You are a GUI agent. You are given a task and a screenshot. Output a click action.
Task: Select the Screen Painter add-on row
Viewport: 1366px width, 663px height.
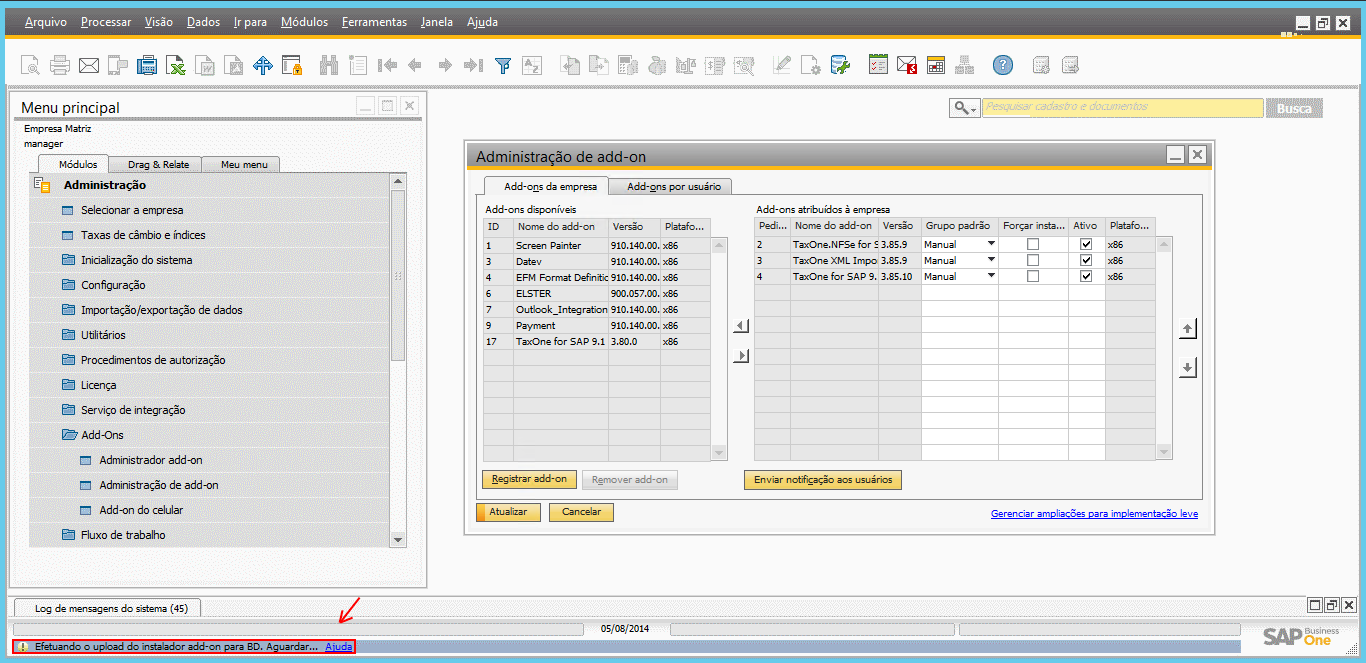[x=597, y=245]
